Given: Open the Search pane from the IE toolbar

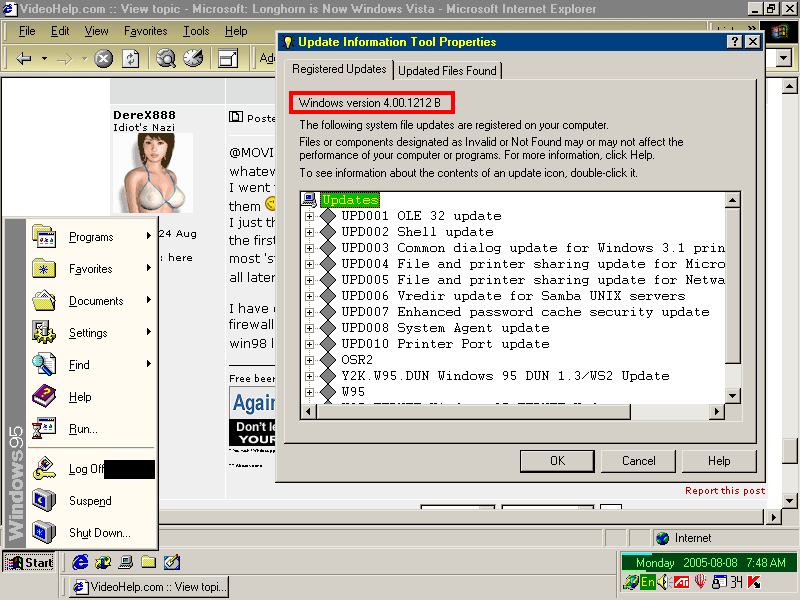Looking at the screenshot, I should [x=166, y=59].
